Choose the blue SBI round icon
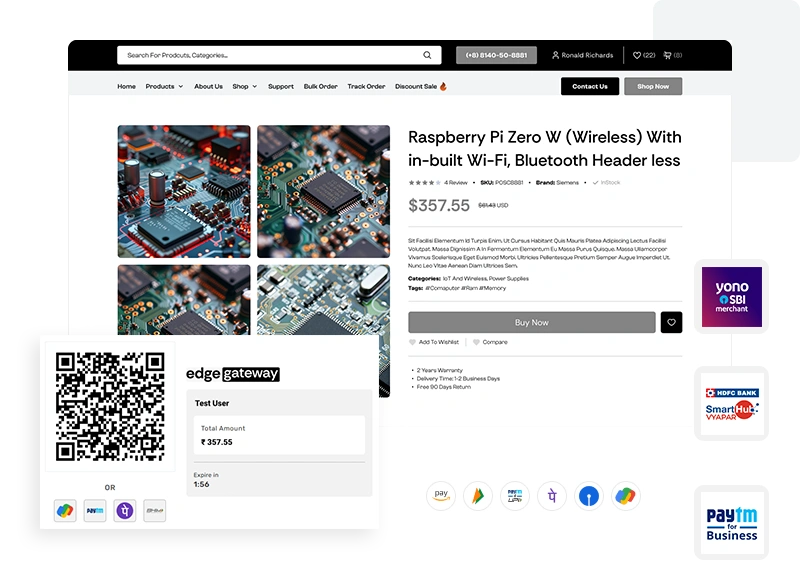The height and width of the screenshot is (569, 800). pyautogui.click(x=589, y=496)
